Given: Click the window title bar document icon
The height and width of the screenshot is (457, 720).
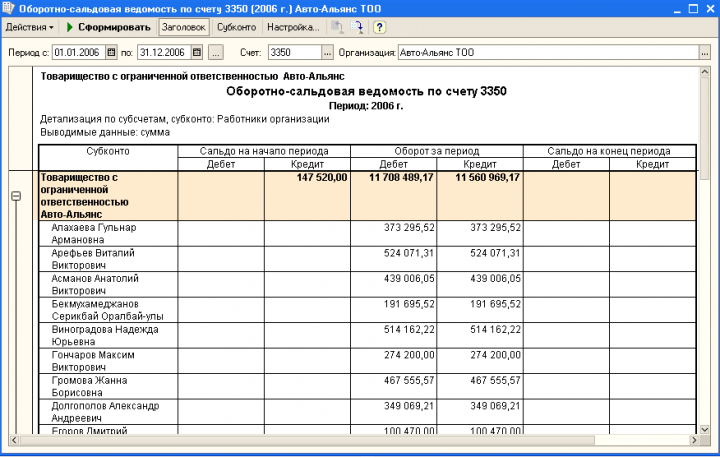Looking at the screenshot, I should tap(8, 8).
